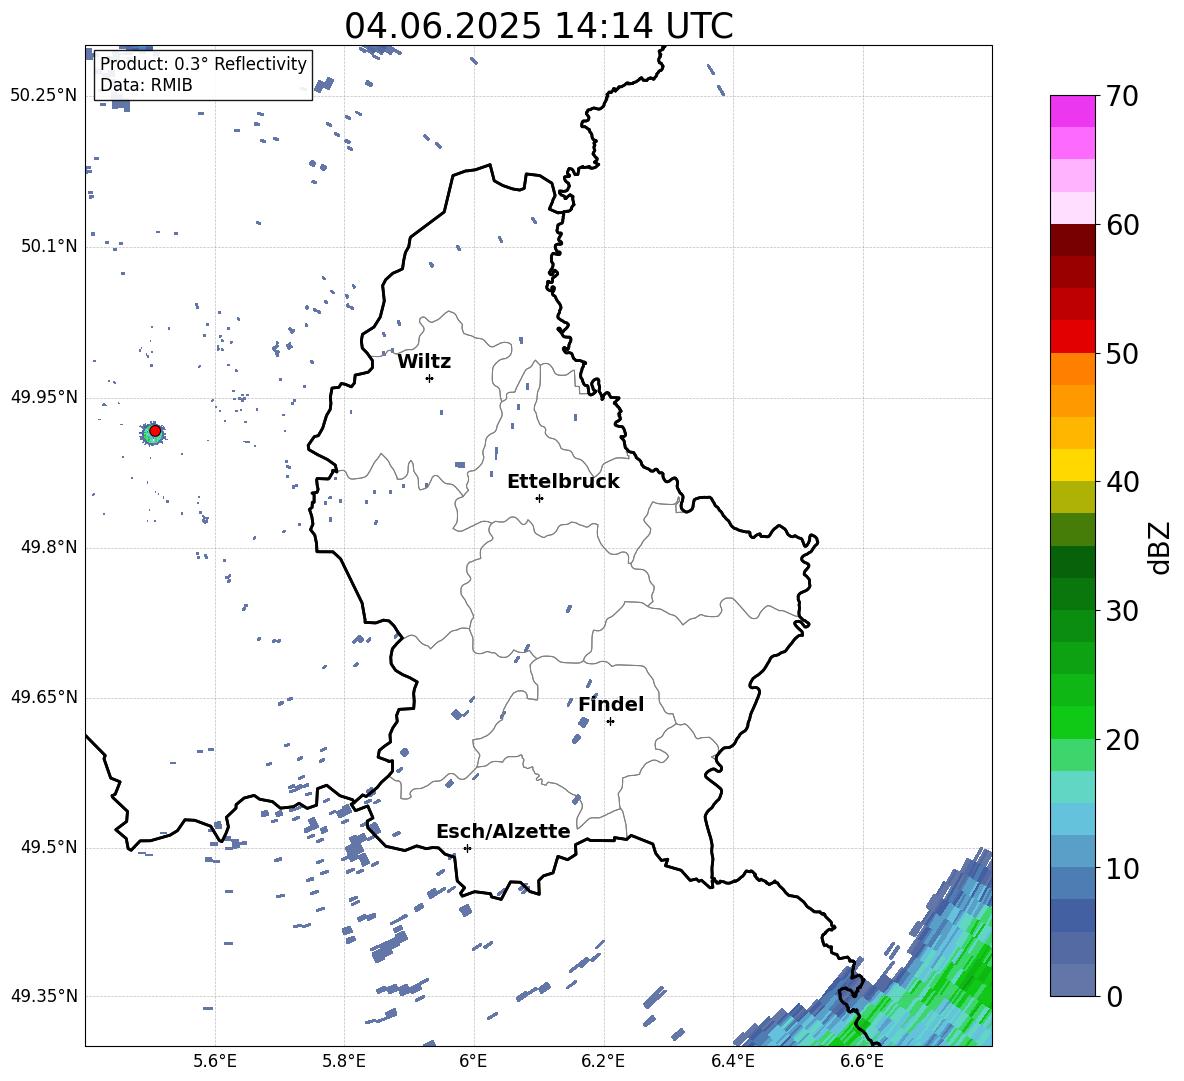Viewport: 1184px width, 1081px height.
Task: Click the 6.4°E longitude label
Action: point(732,1061)
